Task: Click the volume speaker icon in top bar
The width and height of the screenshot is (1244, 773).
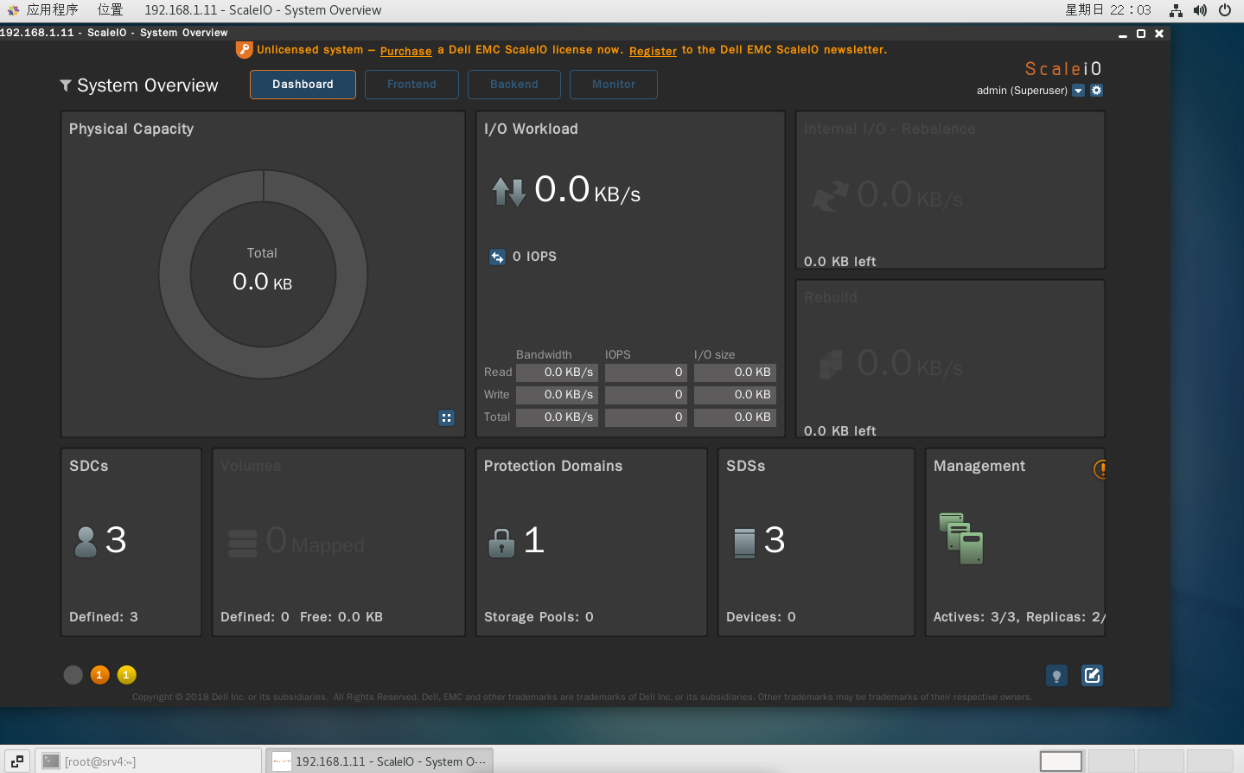Action: point(1200,10)
